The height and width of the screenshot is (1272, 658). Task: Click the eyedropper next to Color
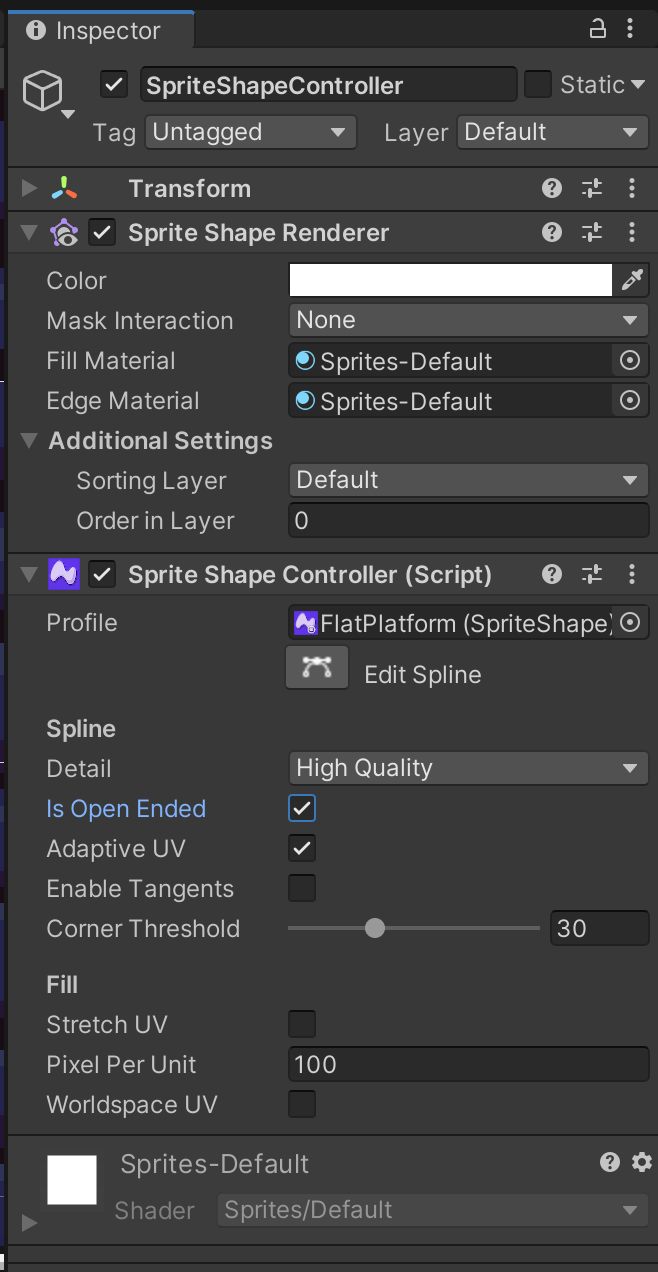coord(632,280)
